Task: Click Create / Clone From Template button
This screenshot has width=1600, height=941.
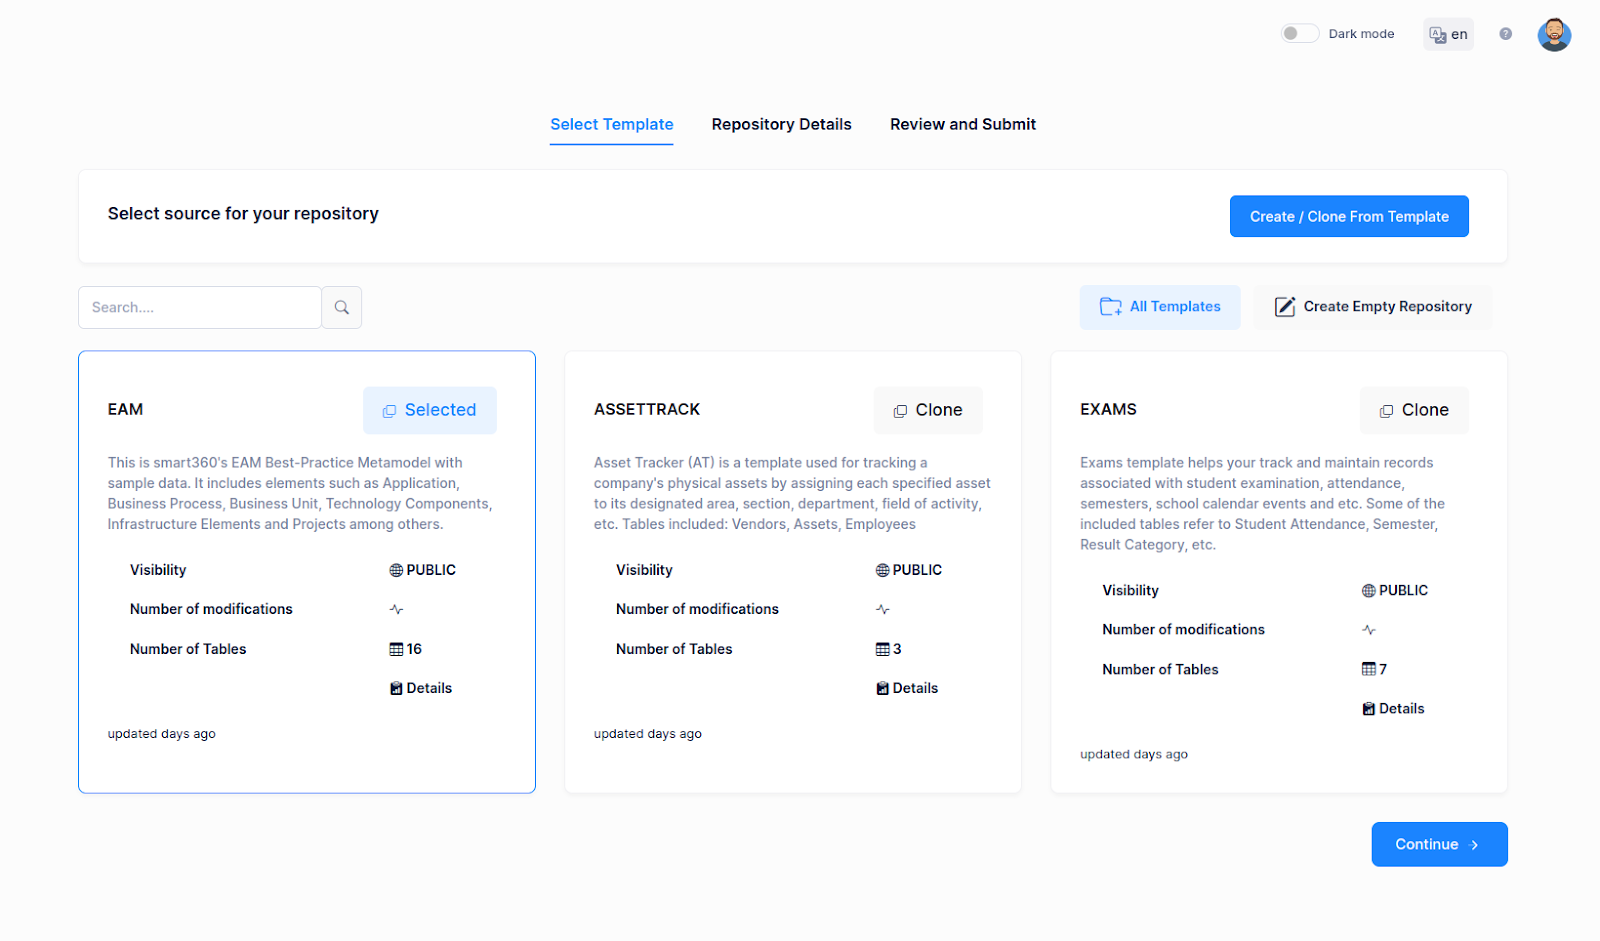Action: coord(1349,216)
